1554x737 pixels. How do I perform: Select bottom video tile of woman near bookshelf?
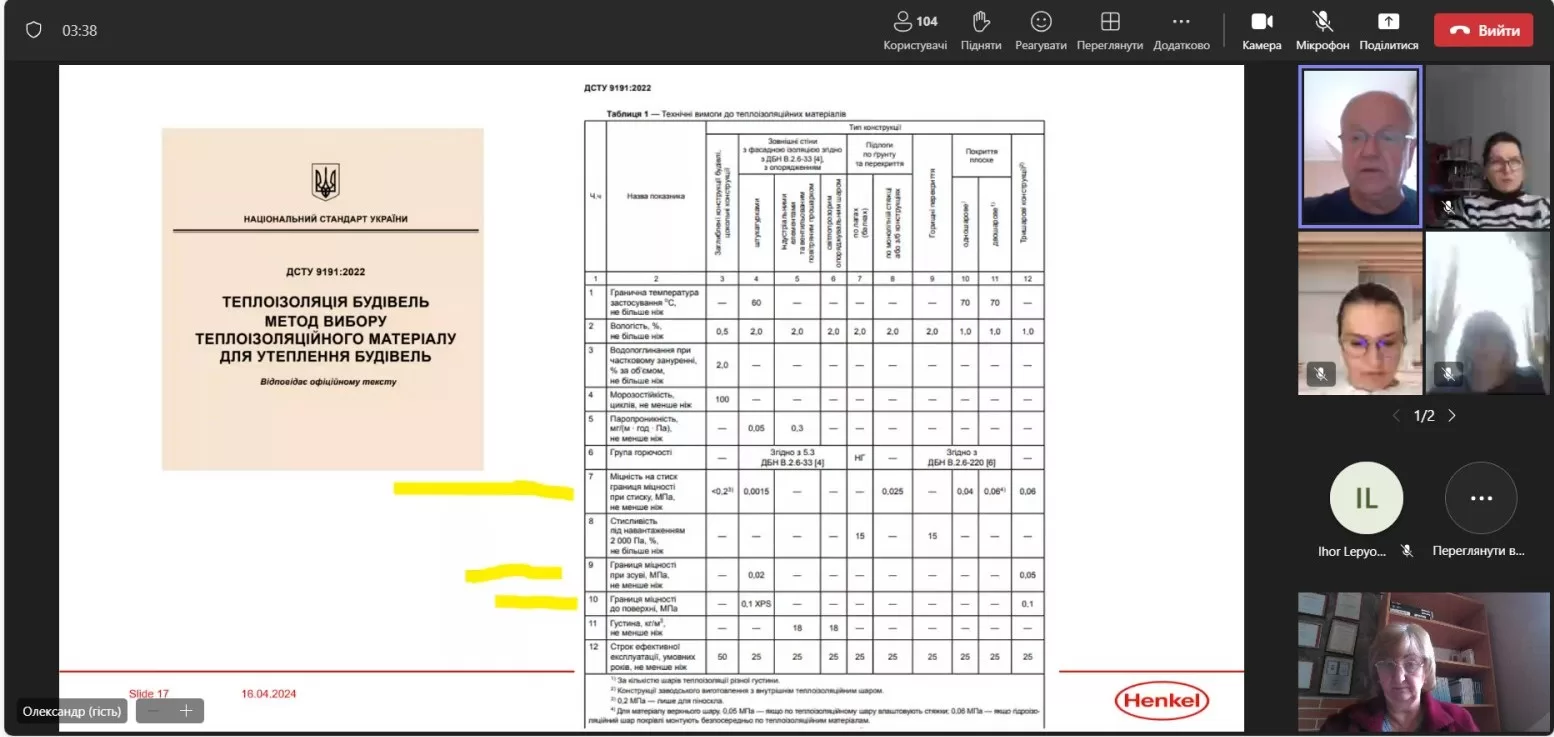click(1423, 661)
